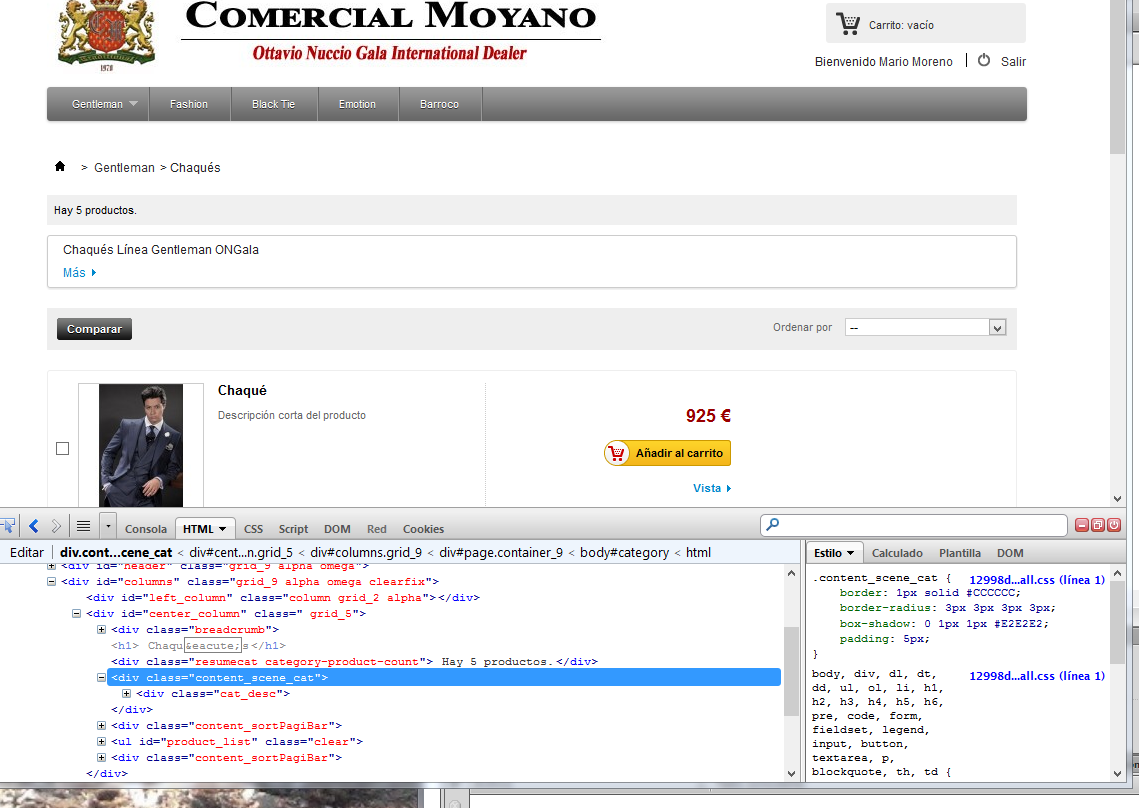The image size is (1139, 808).
Task: Click cart icon on Añadir al carrito
Action: (617, 453)
